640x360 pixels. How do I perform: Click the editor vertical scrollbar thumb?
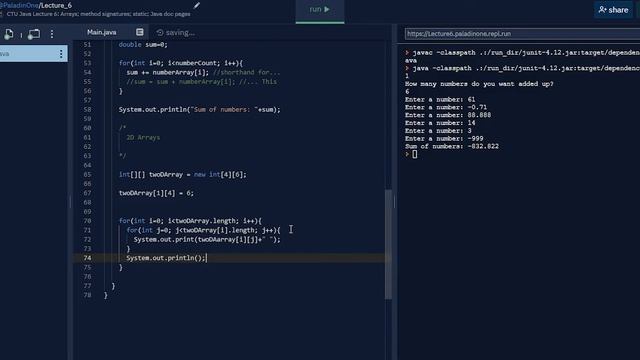388,244
